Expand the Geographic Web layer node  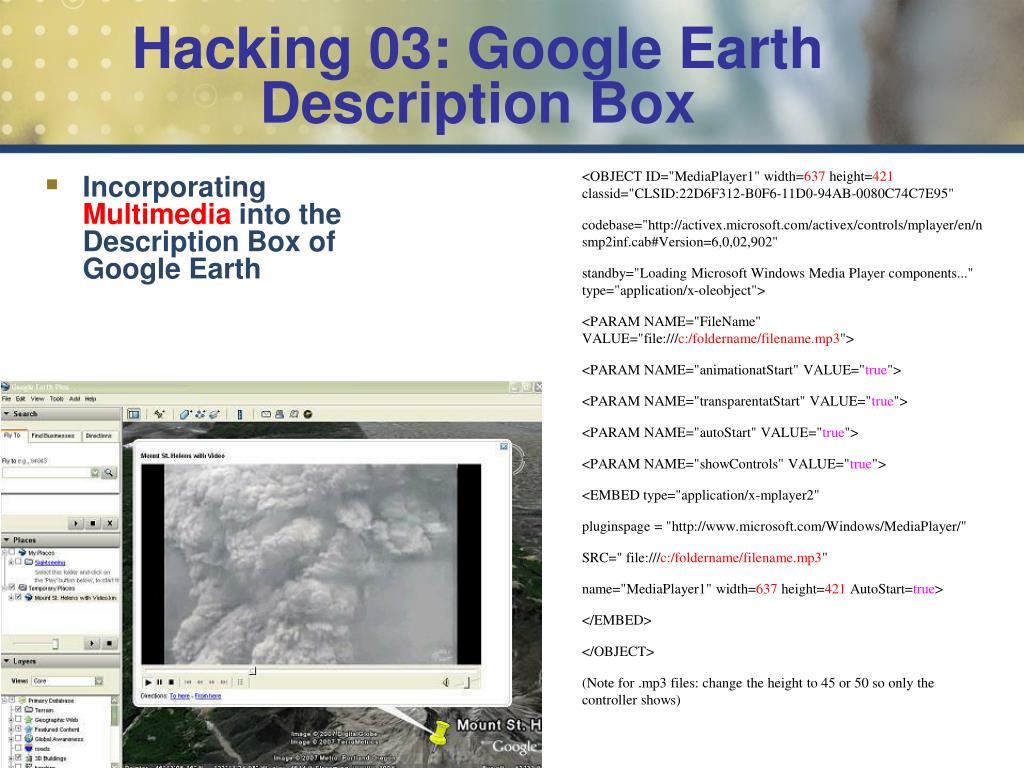coord(10,719)
